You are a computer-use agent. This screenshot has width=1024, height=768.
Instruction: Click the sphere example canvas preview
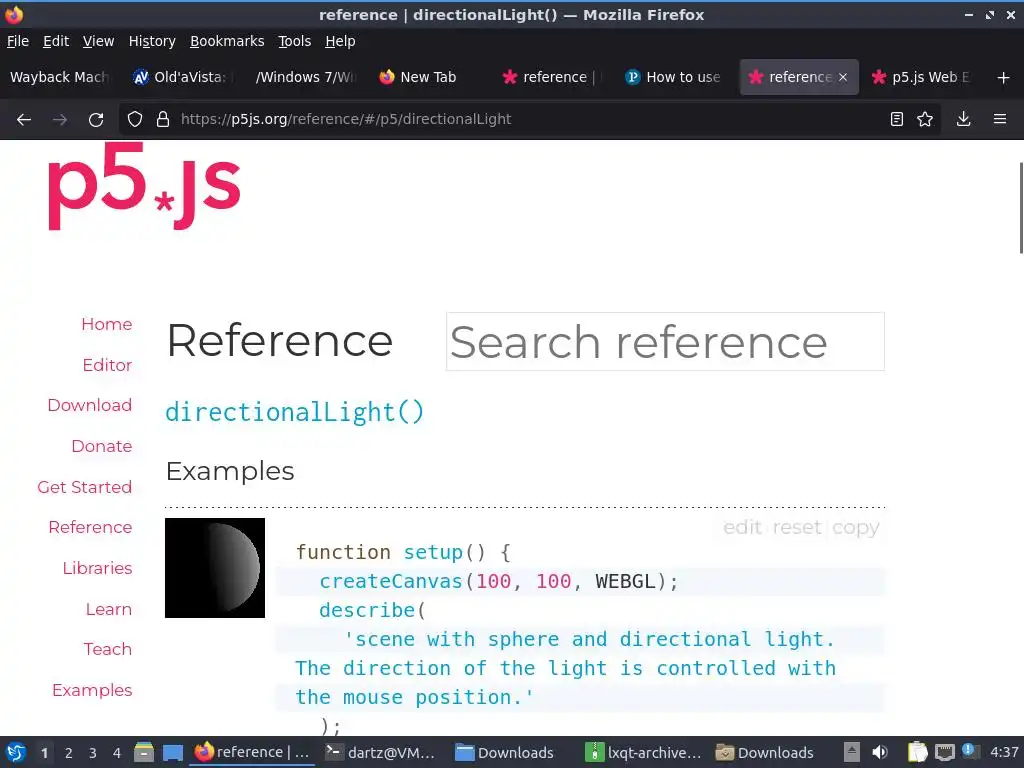tap(215, 568)
